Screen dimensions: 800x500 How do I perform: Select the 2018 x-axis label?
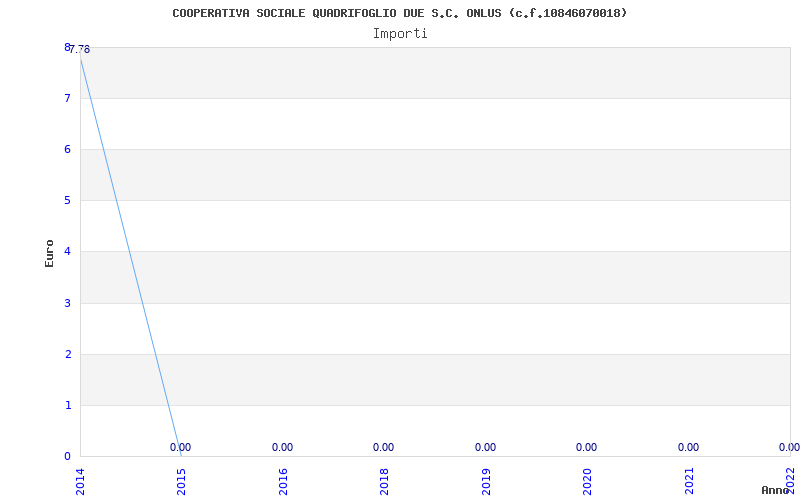[x=384, y=482]
